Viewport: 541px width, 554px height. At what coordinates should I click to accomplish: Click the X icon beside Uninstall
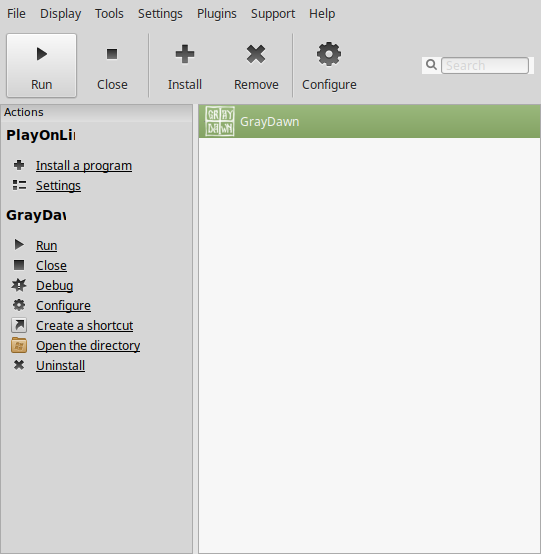click(19, 365)
